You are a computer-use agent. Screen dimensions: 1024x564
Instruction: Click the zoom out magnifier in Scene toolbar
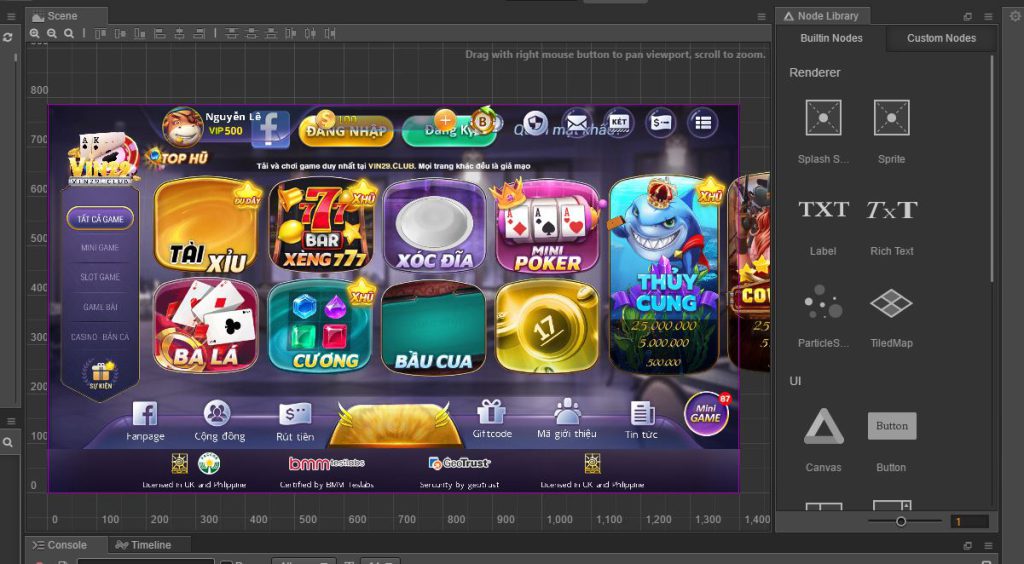pyautogui.click(x=52, y=33)
